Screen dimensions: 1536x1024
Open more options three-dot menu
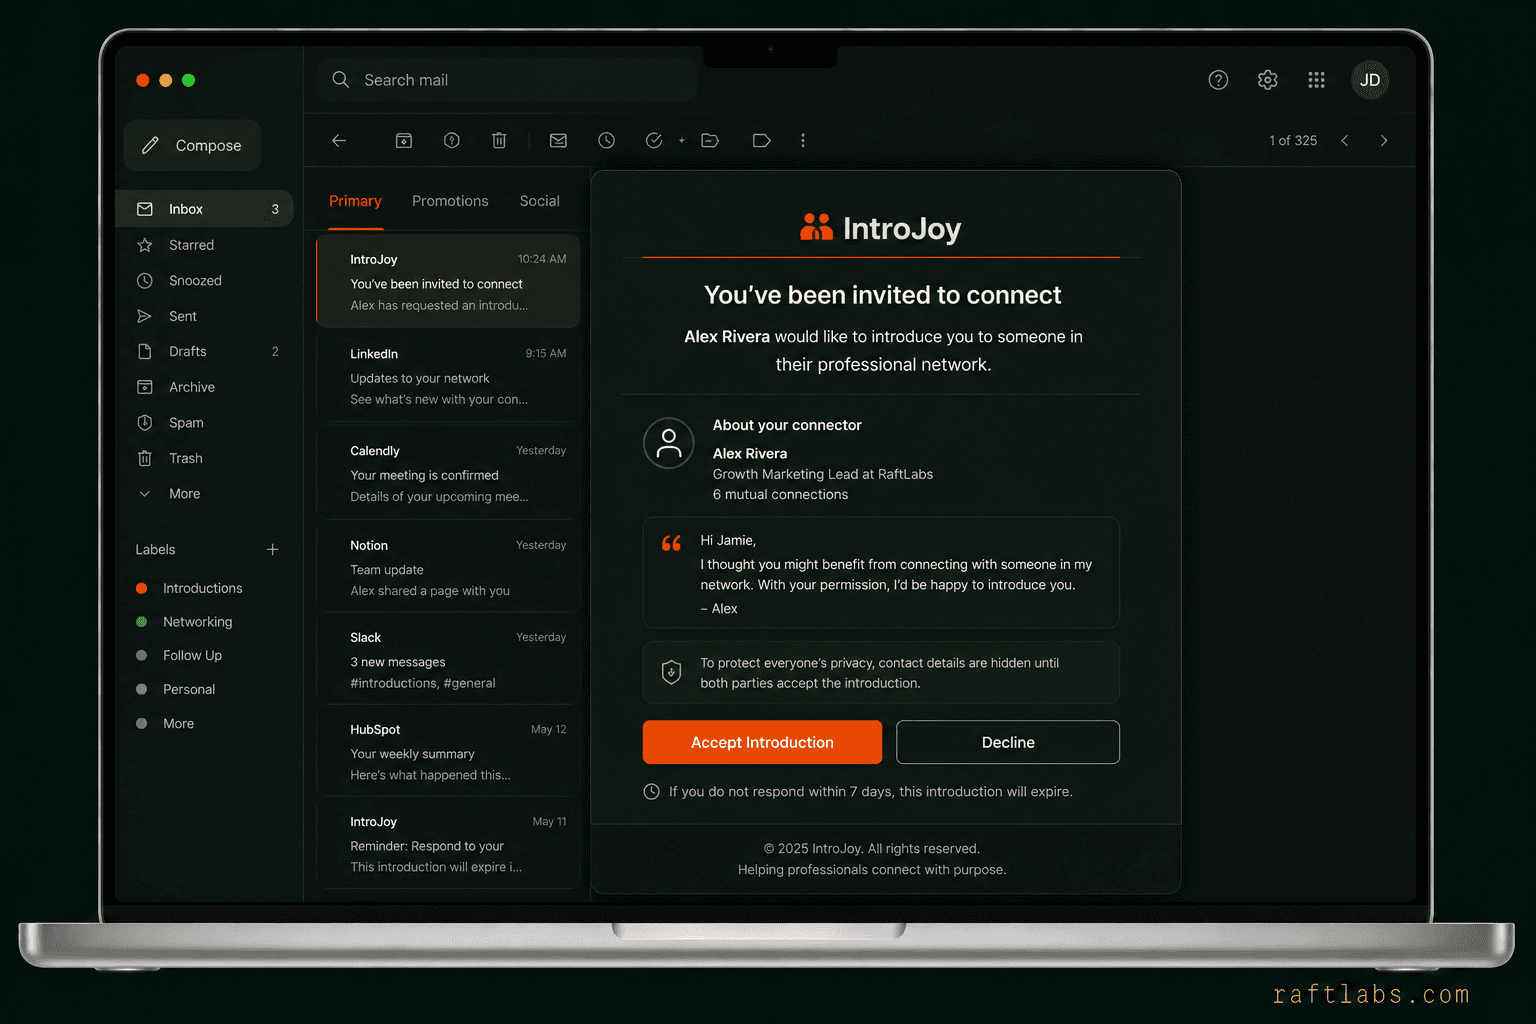803,141
